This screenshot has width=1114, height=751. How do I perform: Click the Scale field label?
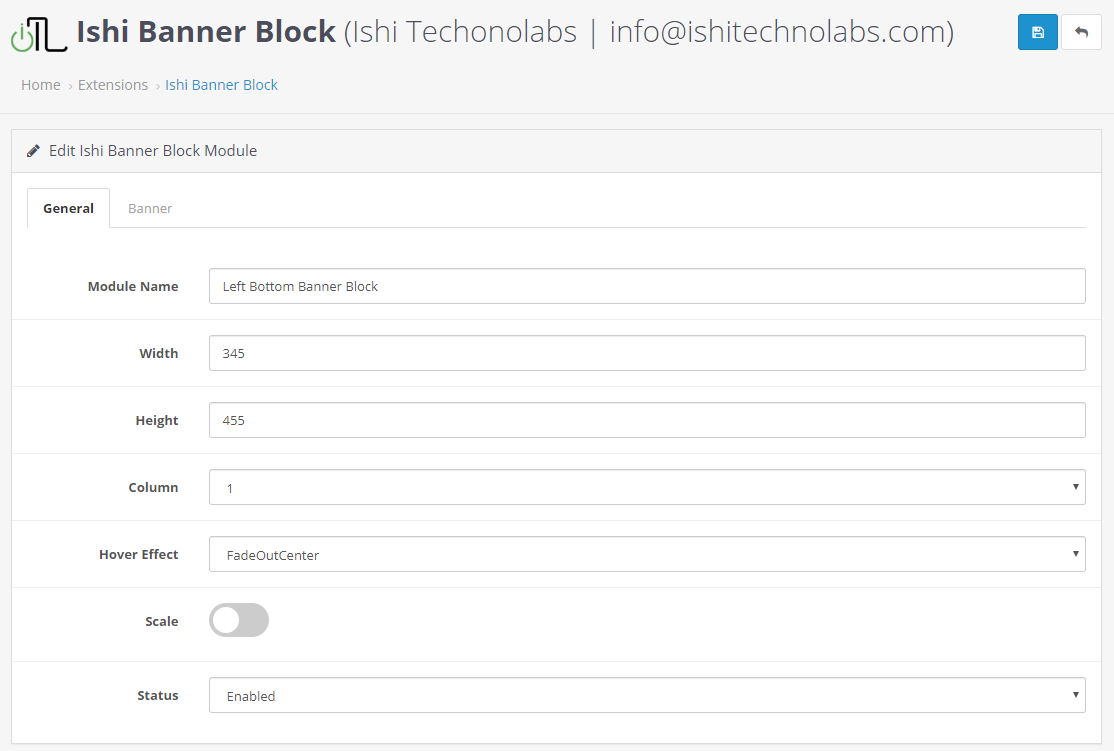161,621
